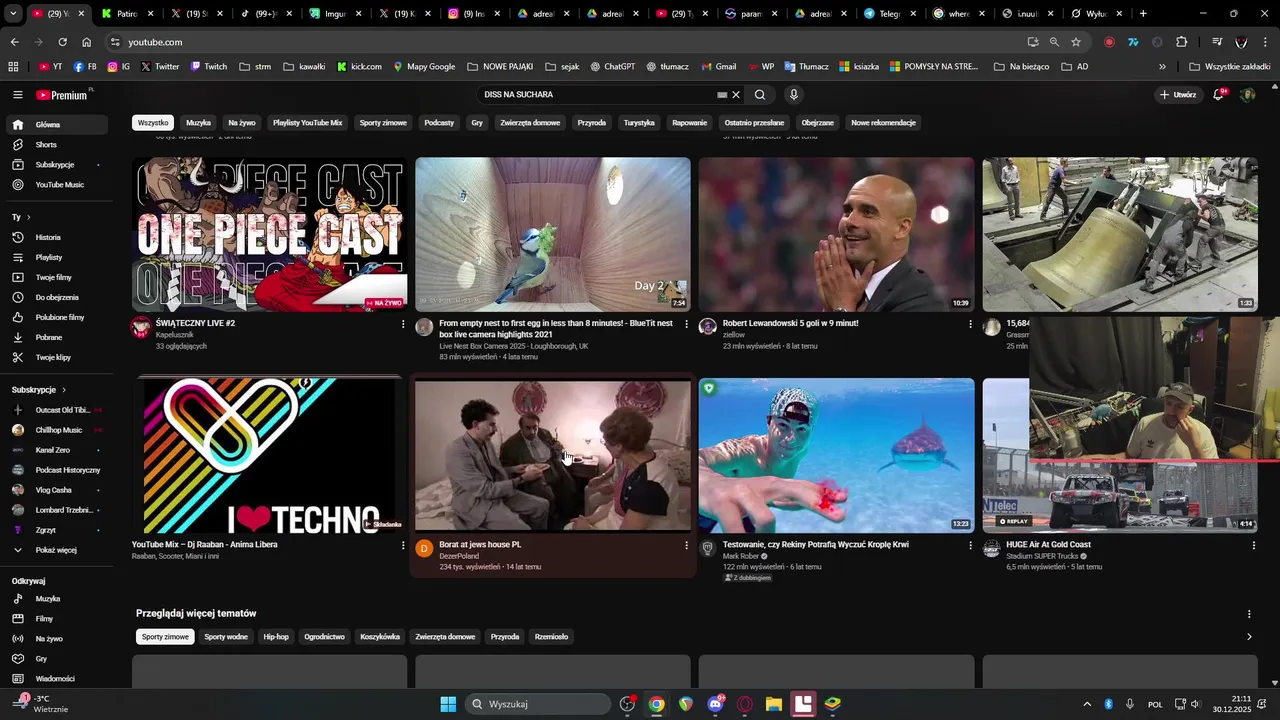Click the search magnifier button

pos(760,95)
